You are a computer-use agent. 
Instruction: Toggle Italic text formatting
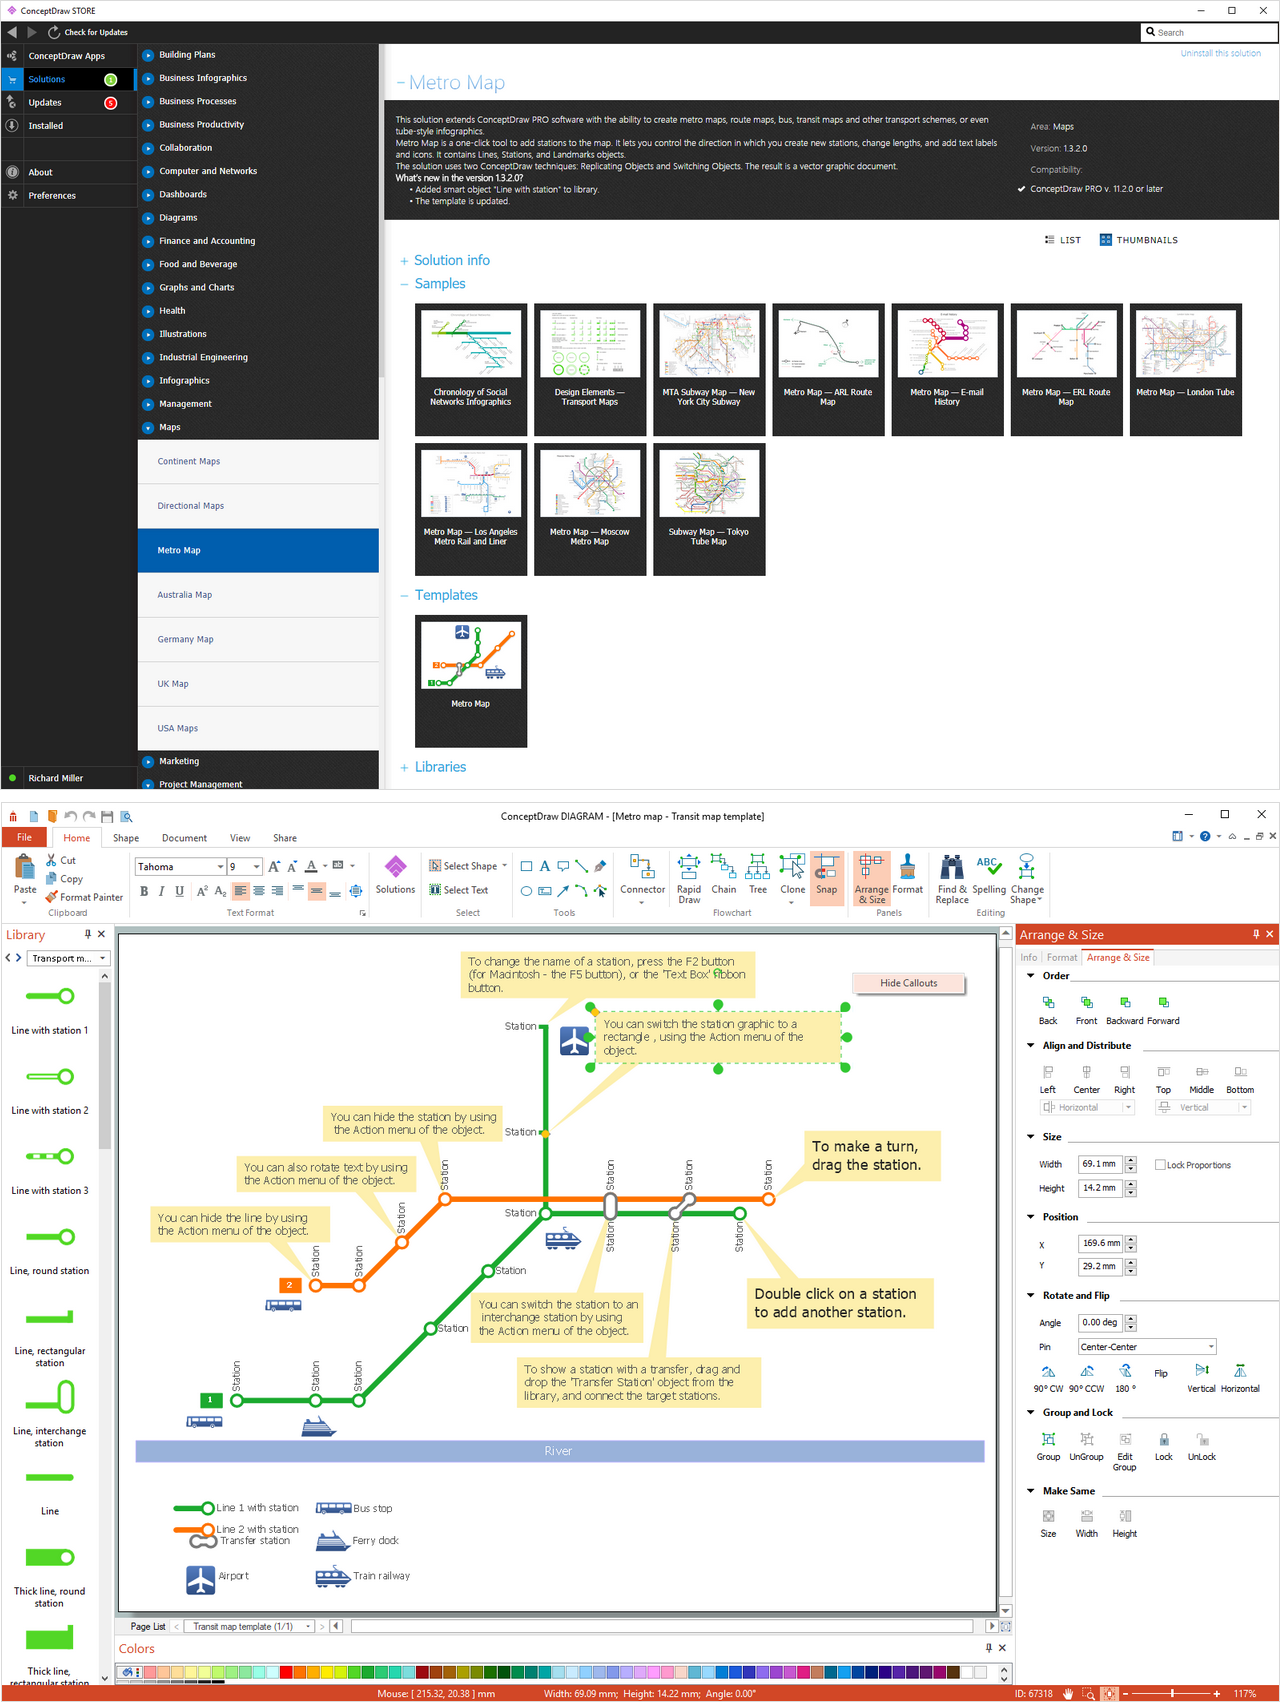coord(161,891)
